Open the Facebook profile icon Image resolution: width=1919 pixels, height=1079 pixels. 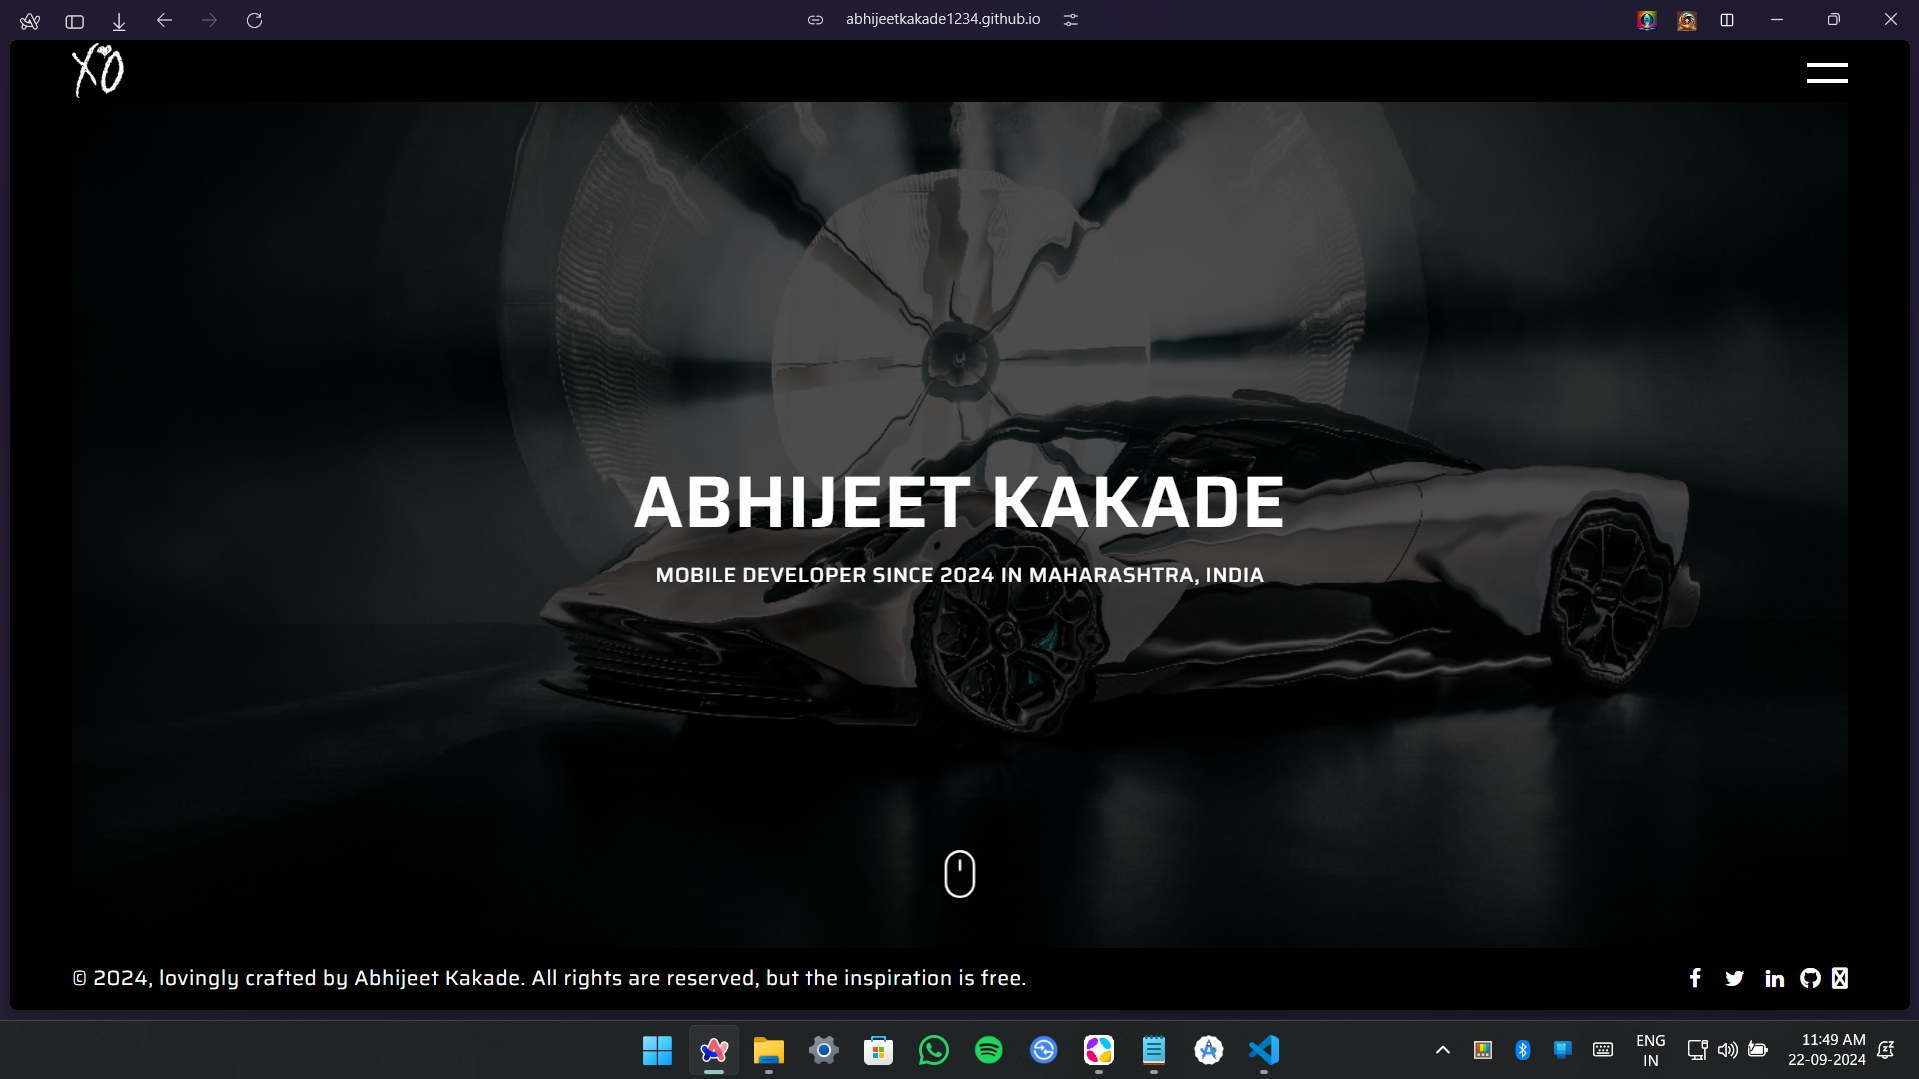tap(1695, 978)
